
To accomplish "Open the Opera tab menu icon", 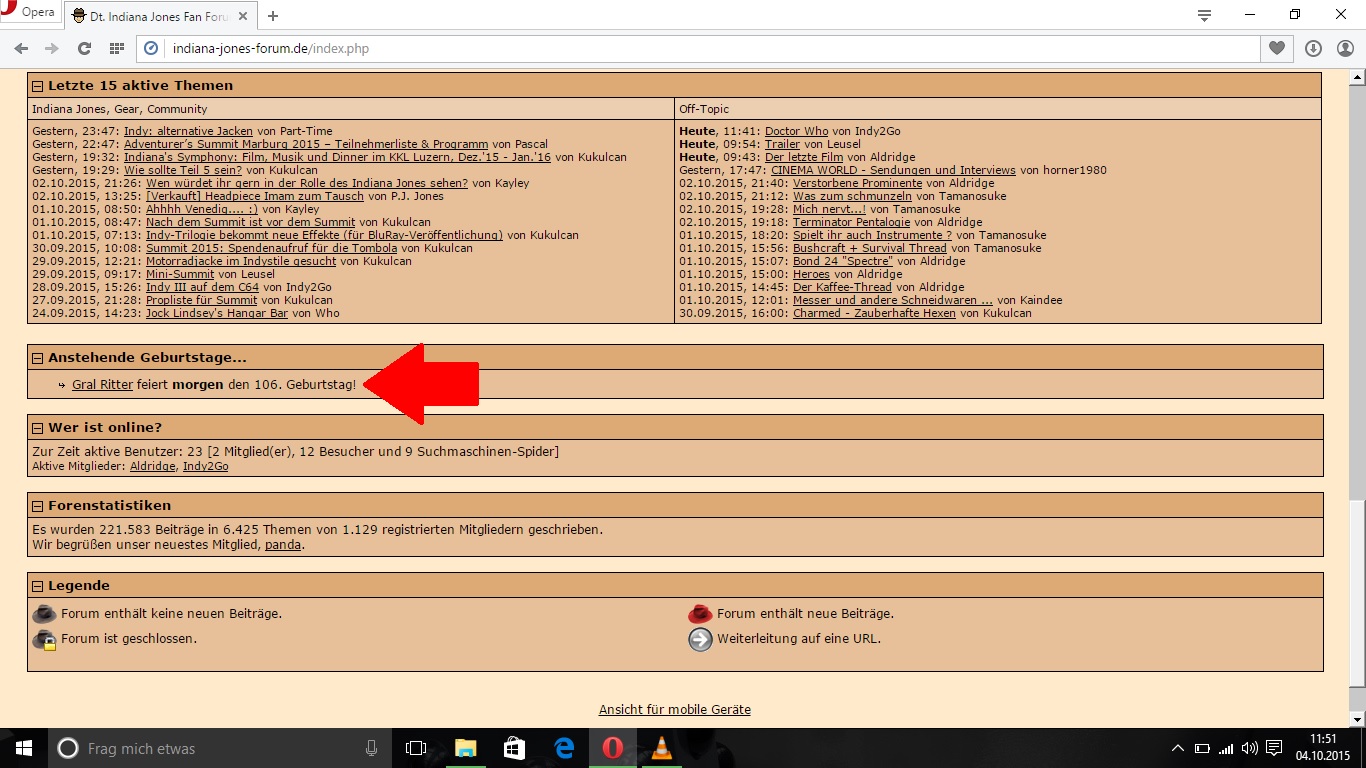I will [1204, 15].
